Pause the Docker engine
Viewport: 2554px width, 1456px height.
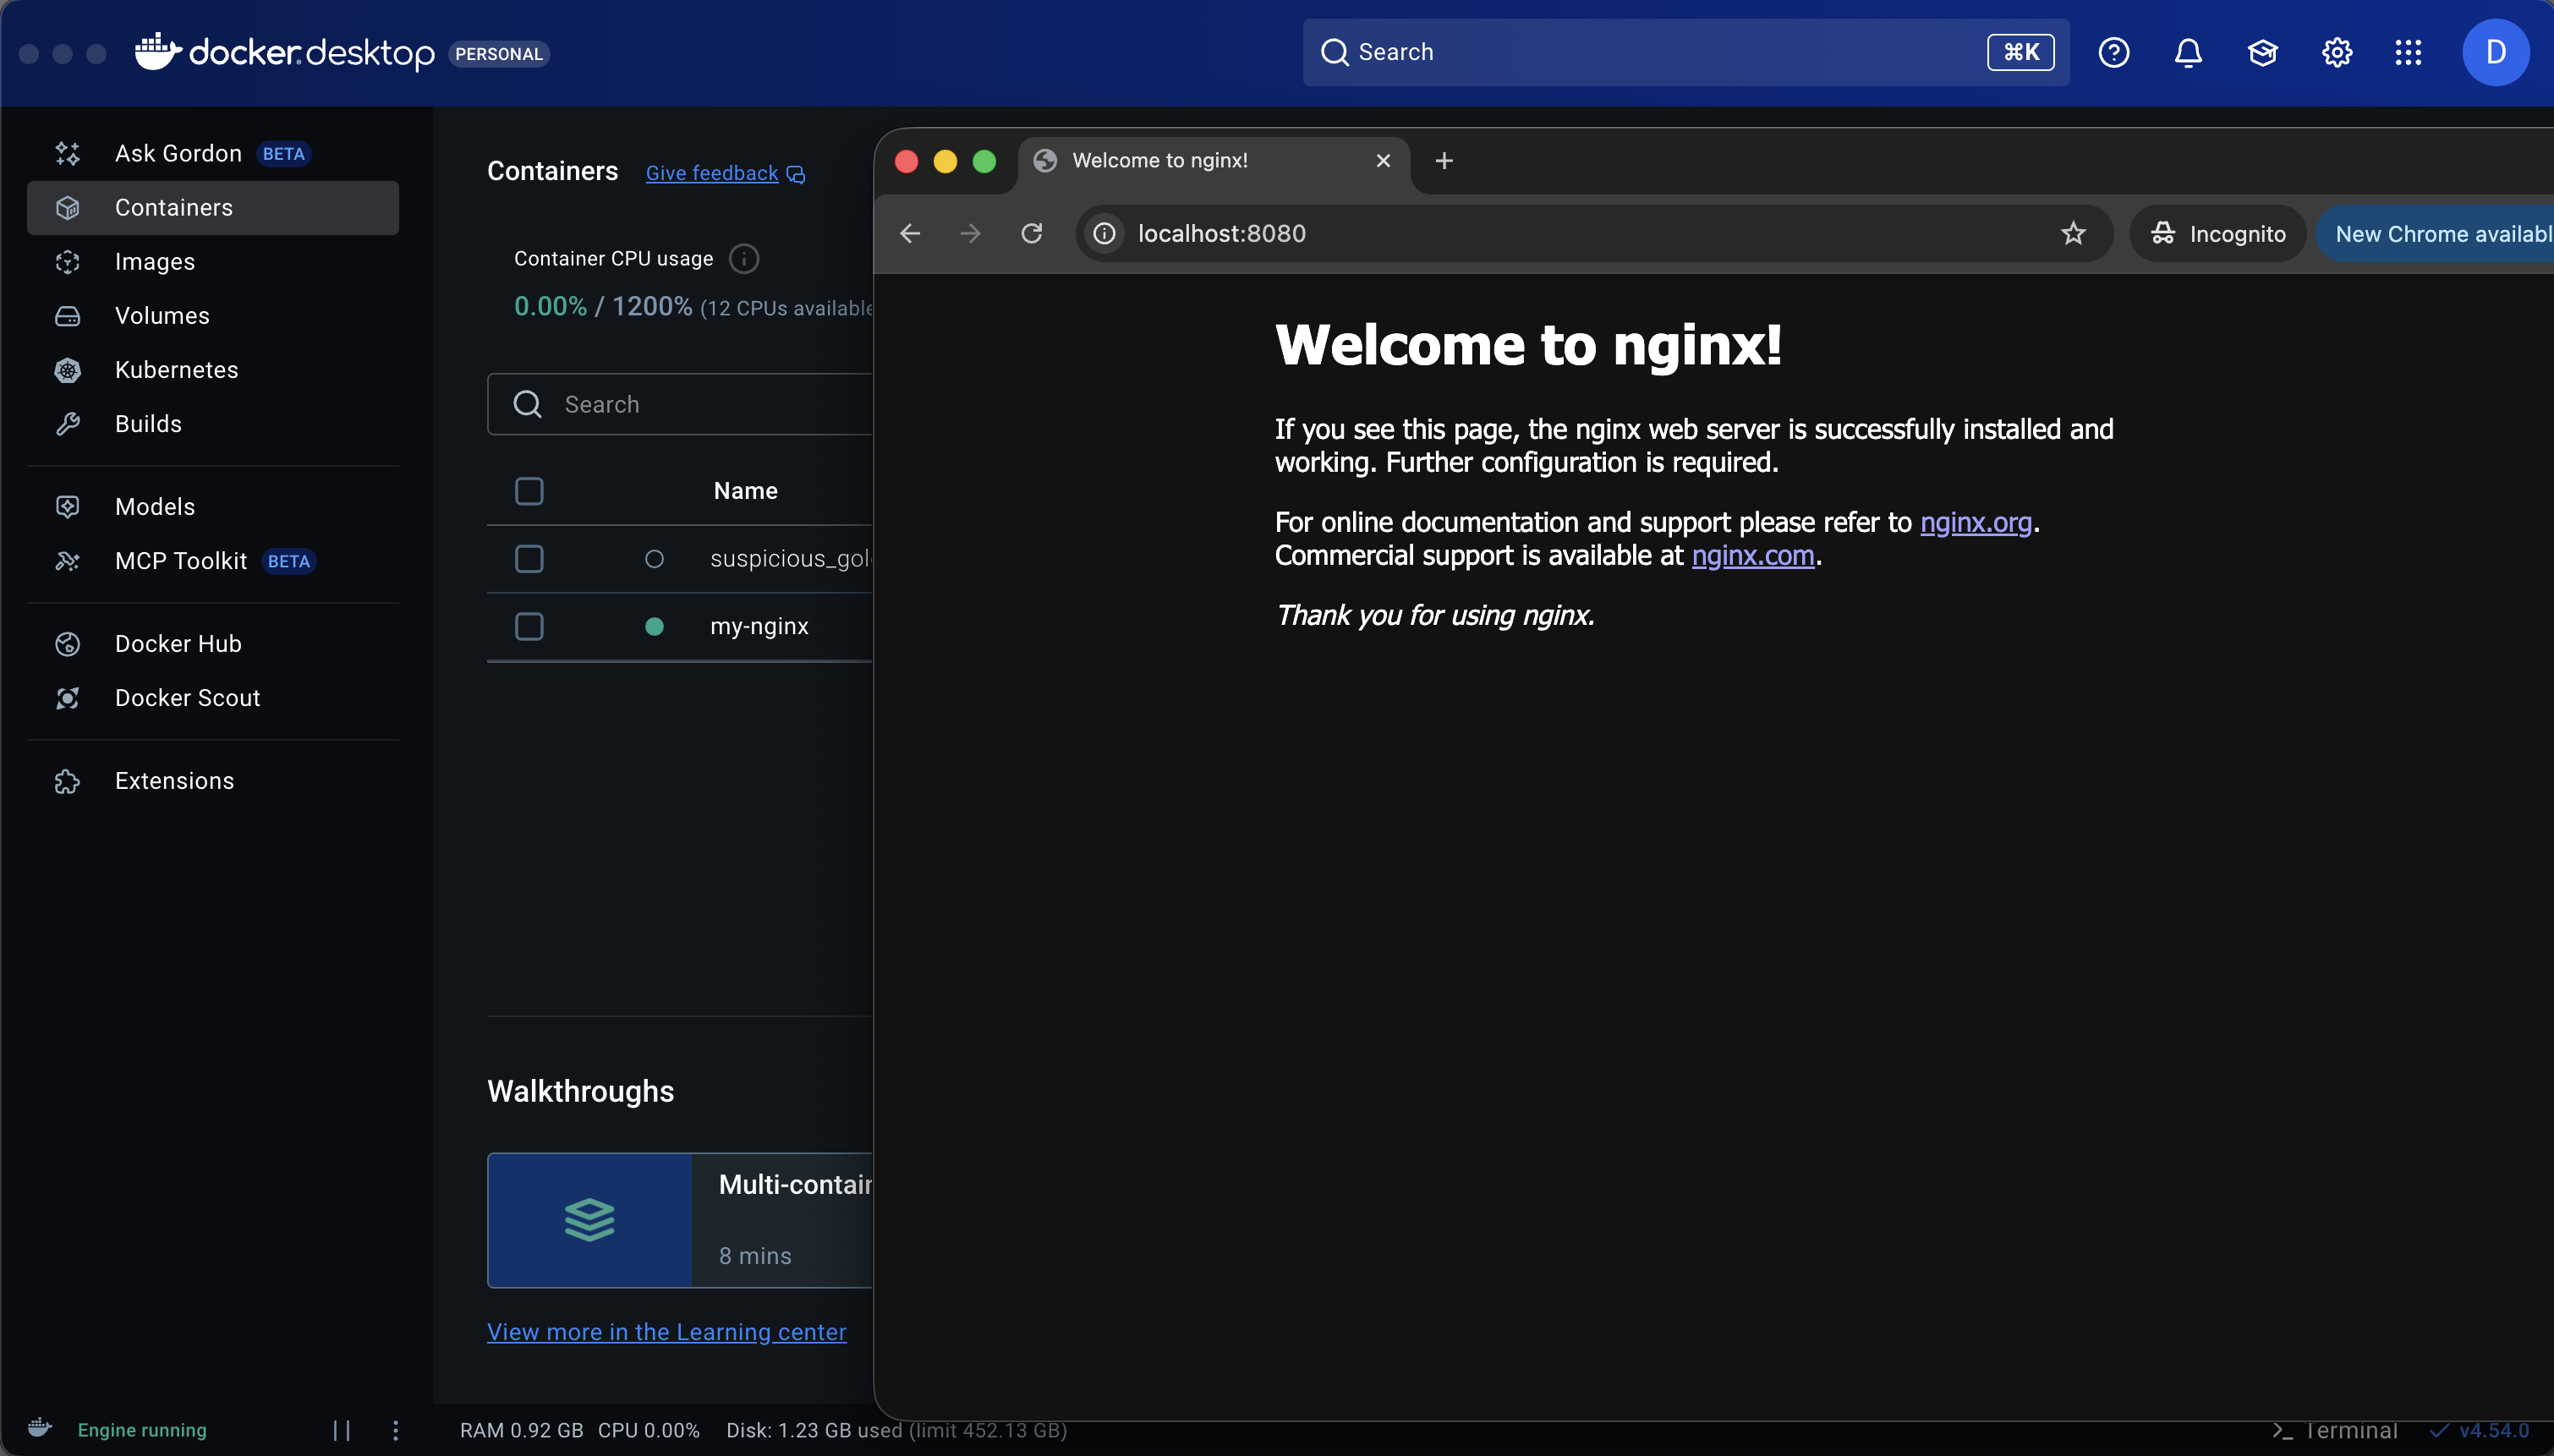[341, 1430]
